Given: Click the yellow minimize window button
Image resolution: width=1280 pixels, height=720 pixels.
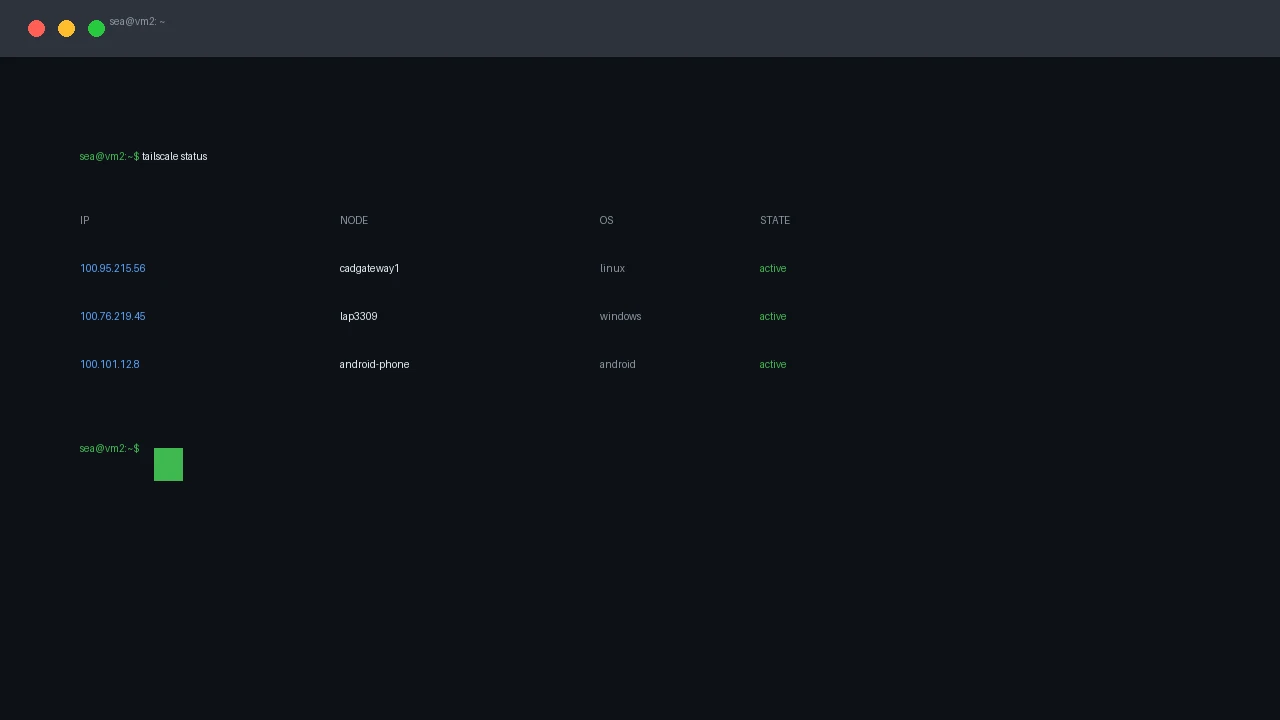Looking at the screenshot, I should pos(66,28).
